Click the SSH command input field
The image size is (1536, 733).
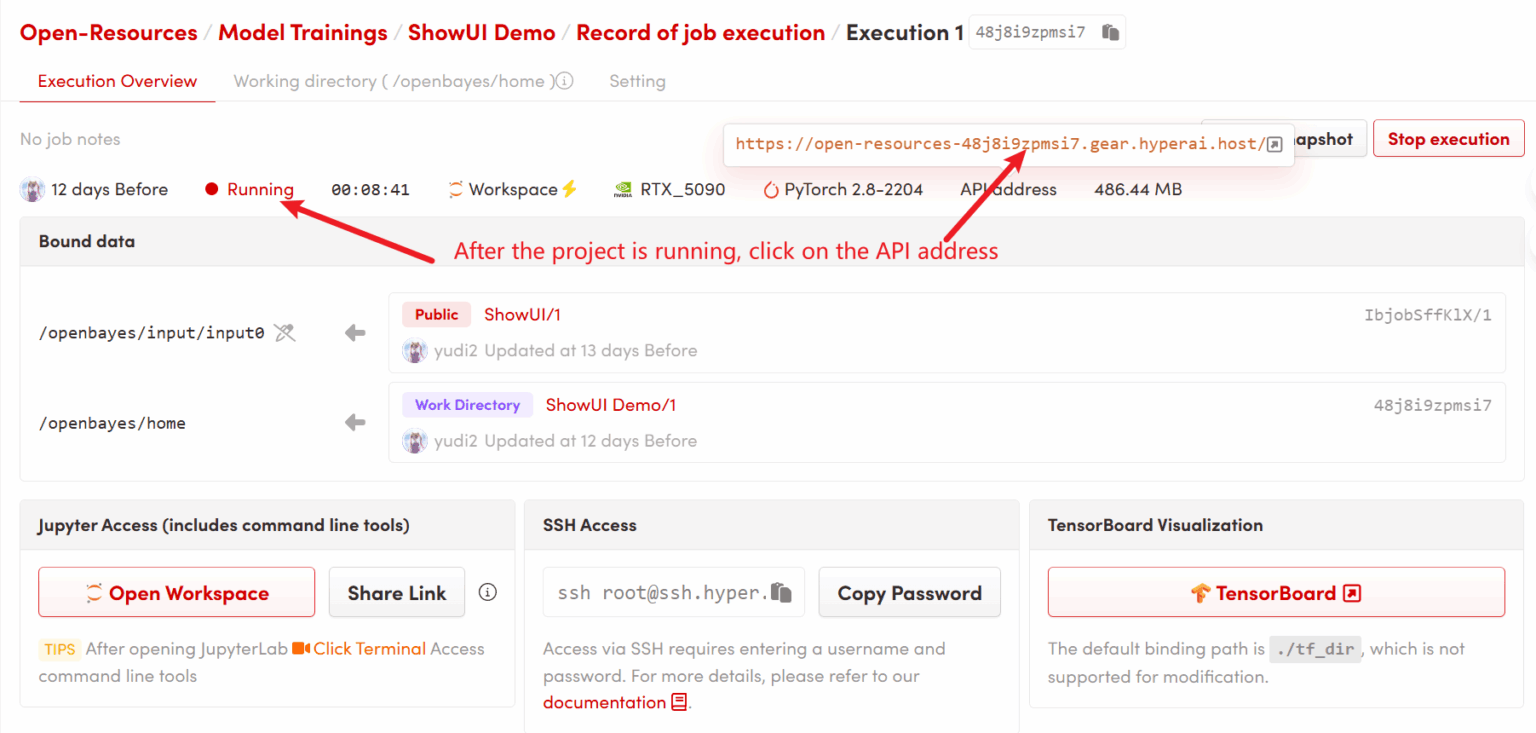click(x=657, y=593)
